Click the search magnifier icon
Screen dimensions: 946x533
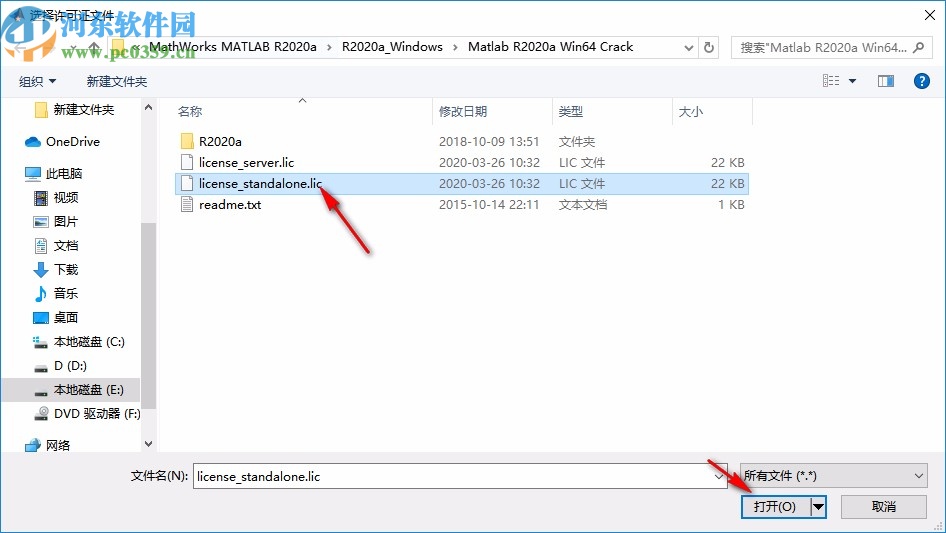(x=918, y=47)
